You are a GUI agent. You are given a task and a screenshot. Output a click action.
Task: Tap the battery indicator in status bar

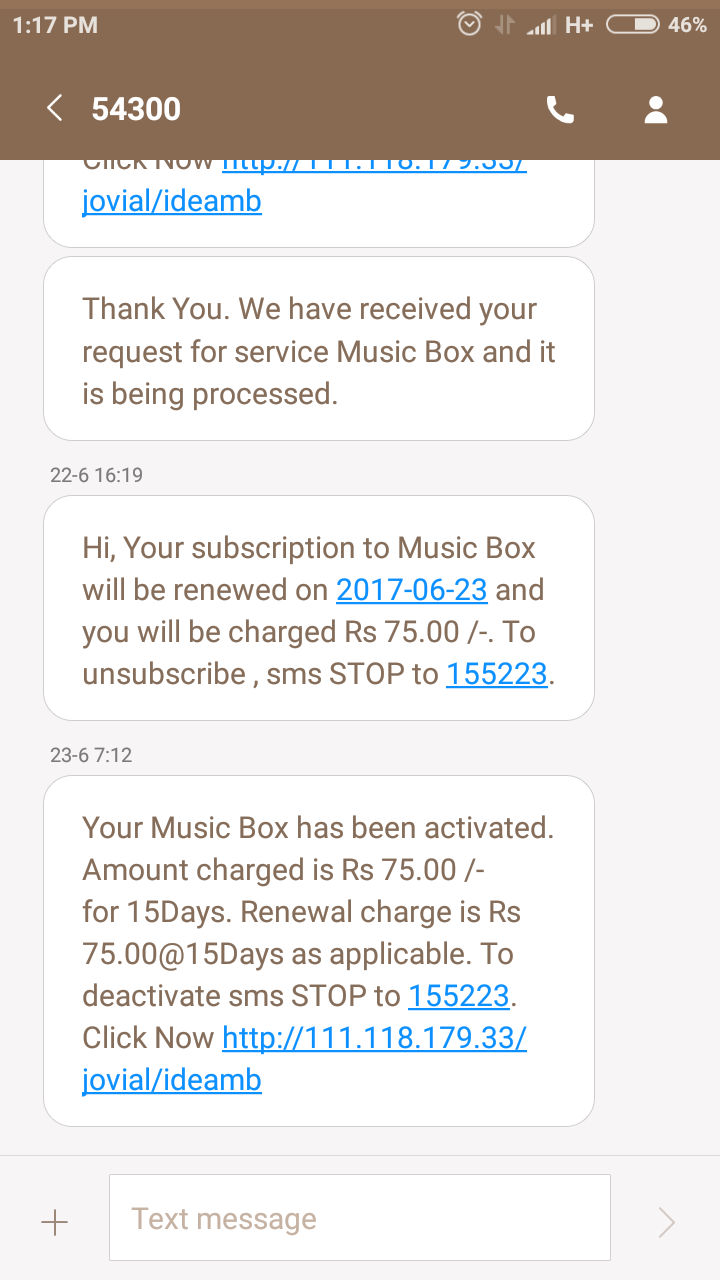coord(632,25)
